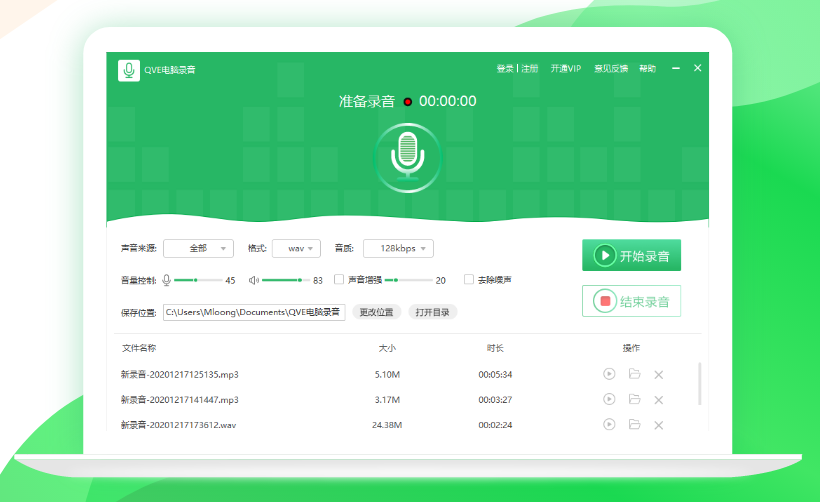Screen dimensions: 820x502
Task: Minimize the QVE recorder window
Action: [x=676, y=68]
